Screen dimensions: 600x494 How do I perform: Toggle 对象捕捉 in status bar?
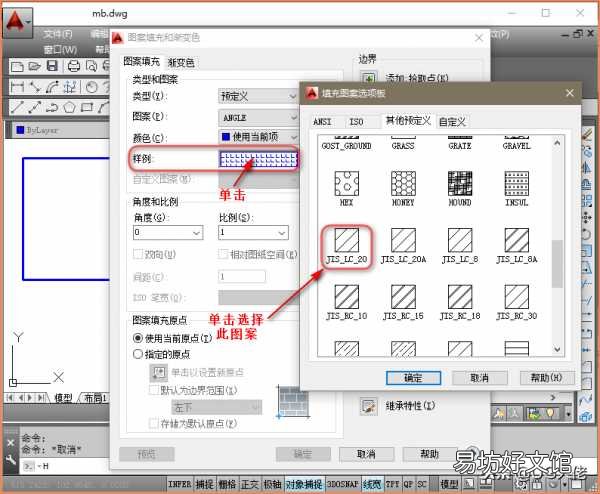click(304, 484)
